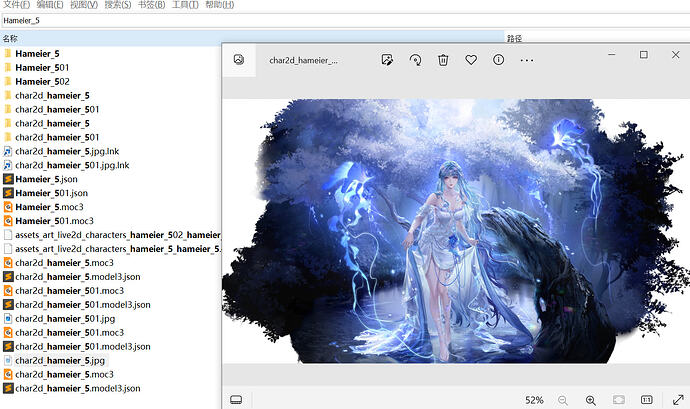690x409 pixels.
Task: Click the char2d_hameier_... title in Photos
Action: (x=303, y=60)
